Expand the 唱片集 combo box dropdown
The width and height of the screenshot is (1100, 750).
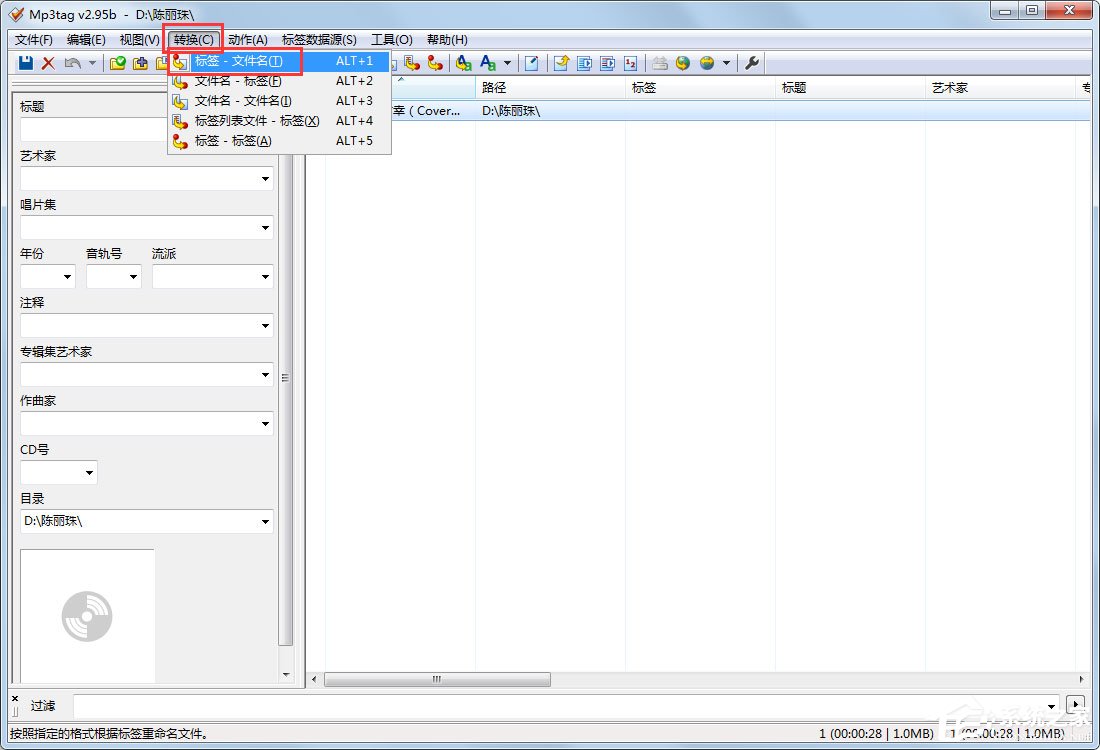coord(265,228)
